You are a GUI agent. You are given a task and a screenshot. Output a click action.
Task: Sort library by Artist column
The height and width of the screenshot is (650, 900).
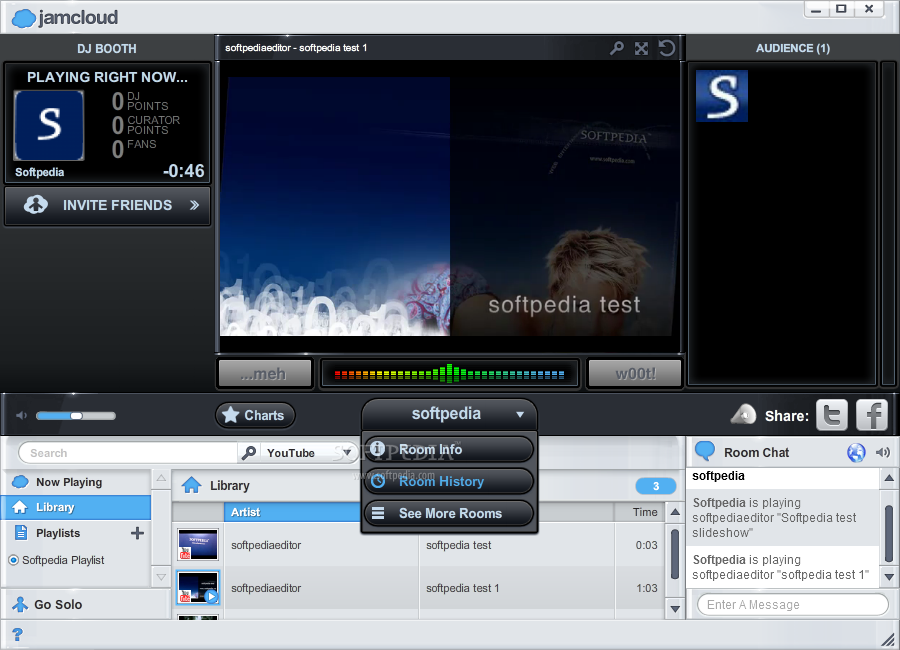coord(293,512)
